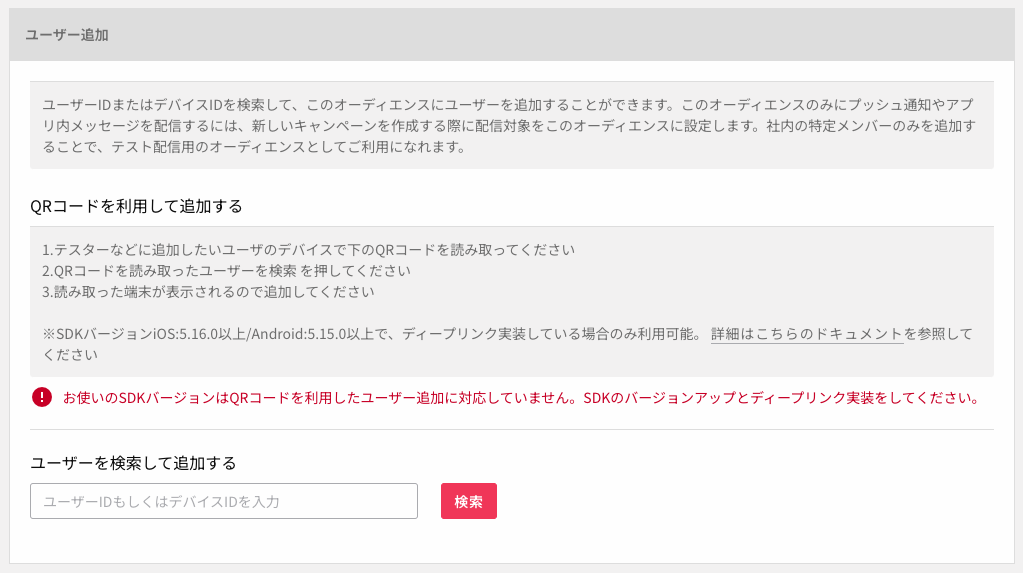Screen dimensions: 1023x573
Task: Focus the ユーザーIDもしくはデバイスID input field
Action: (x=224, y=501)
